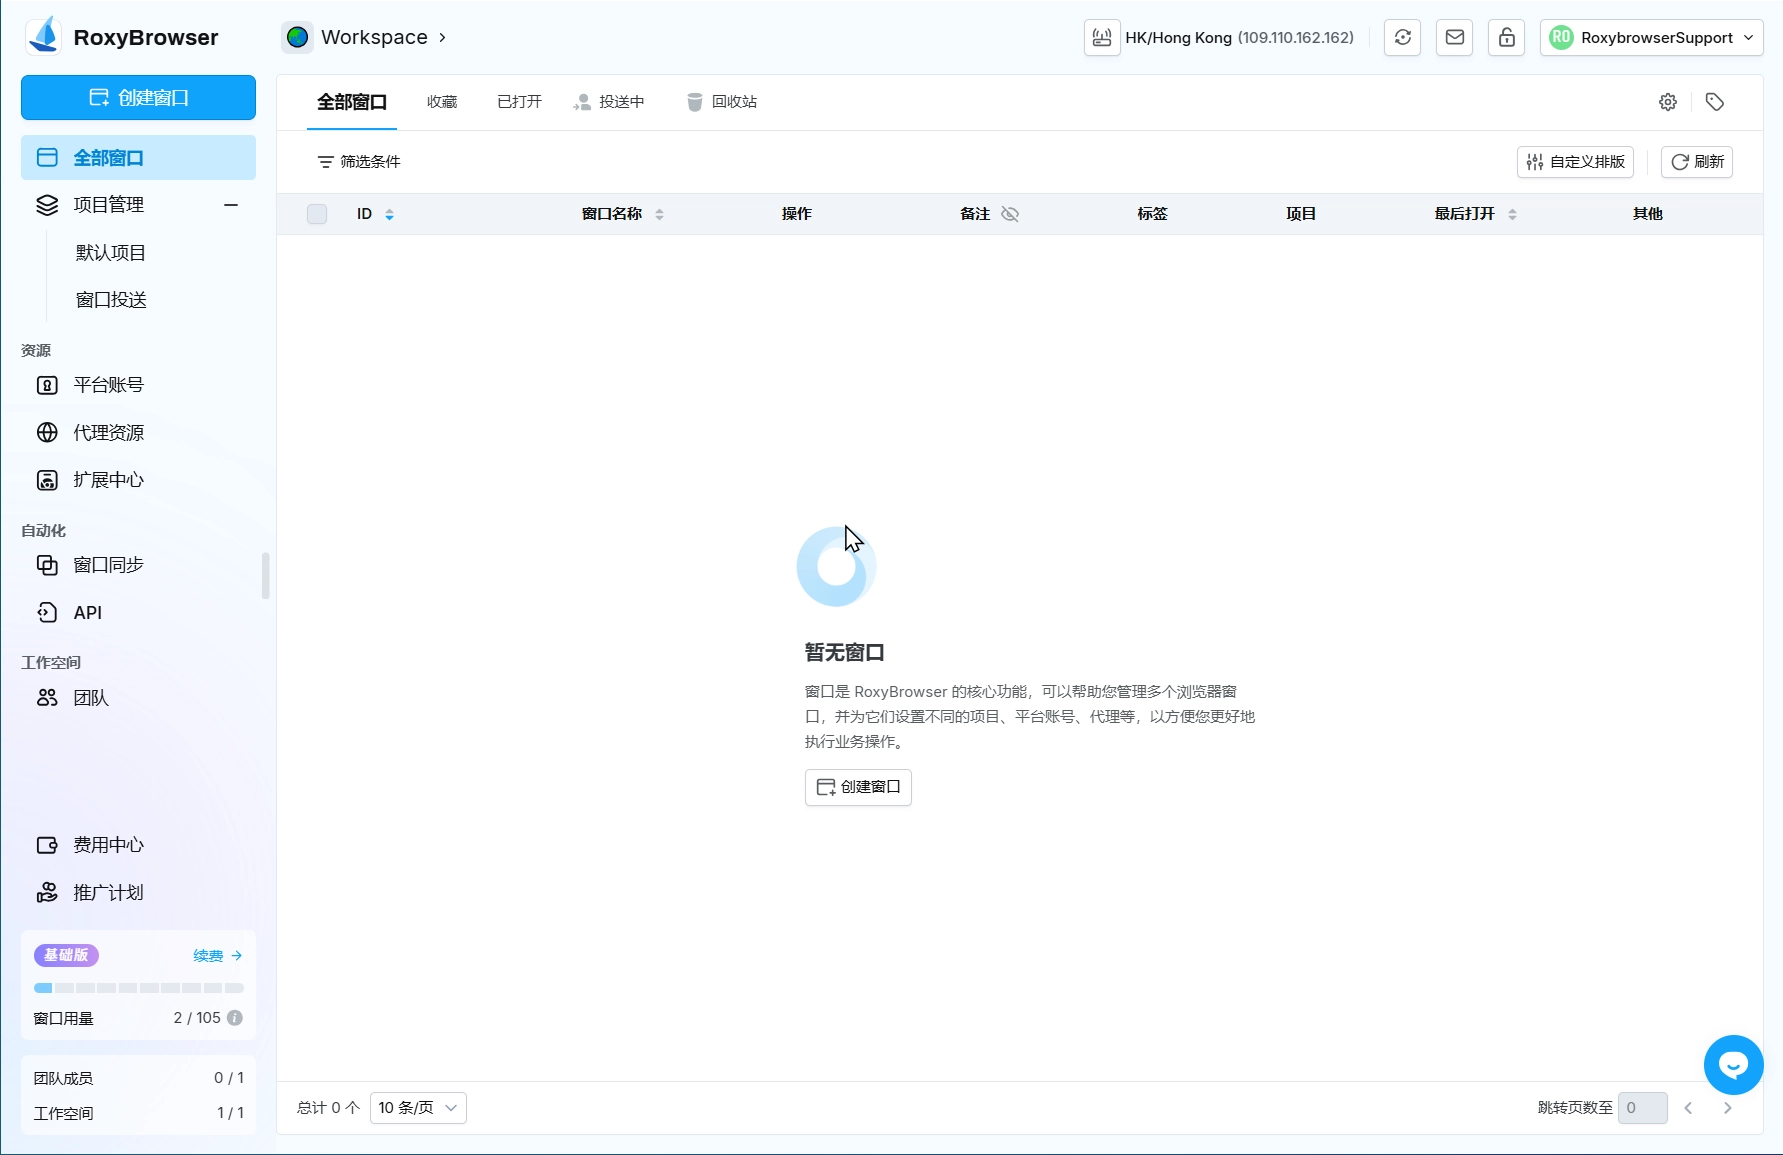1783x1155 pixels.
Task: Click the lock icon in header
Action: (1506, 38)
